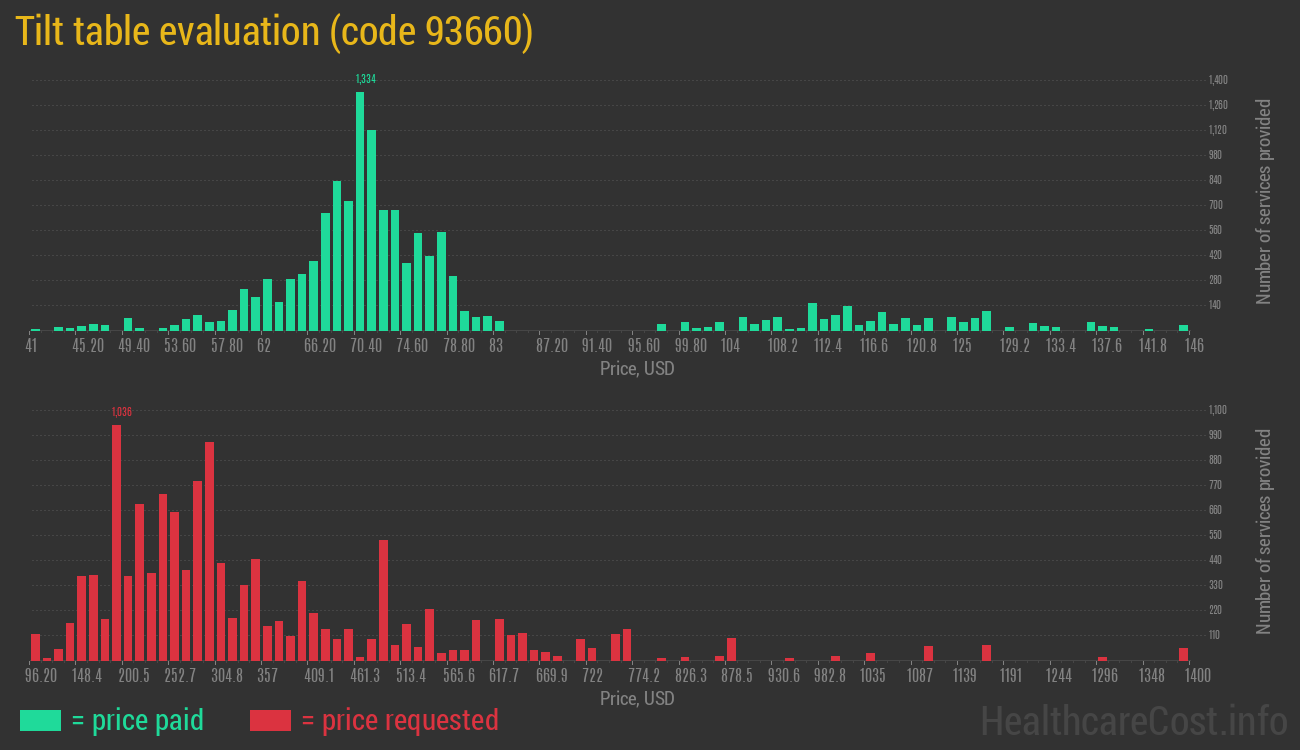Click the "Price, USD" label under the red chart
Viewport: 1300px width, 750px height.
pyautogui.click(x=637, y=699)
